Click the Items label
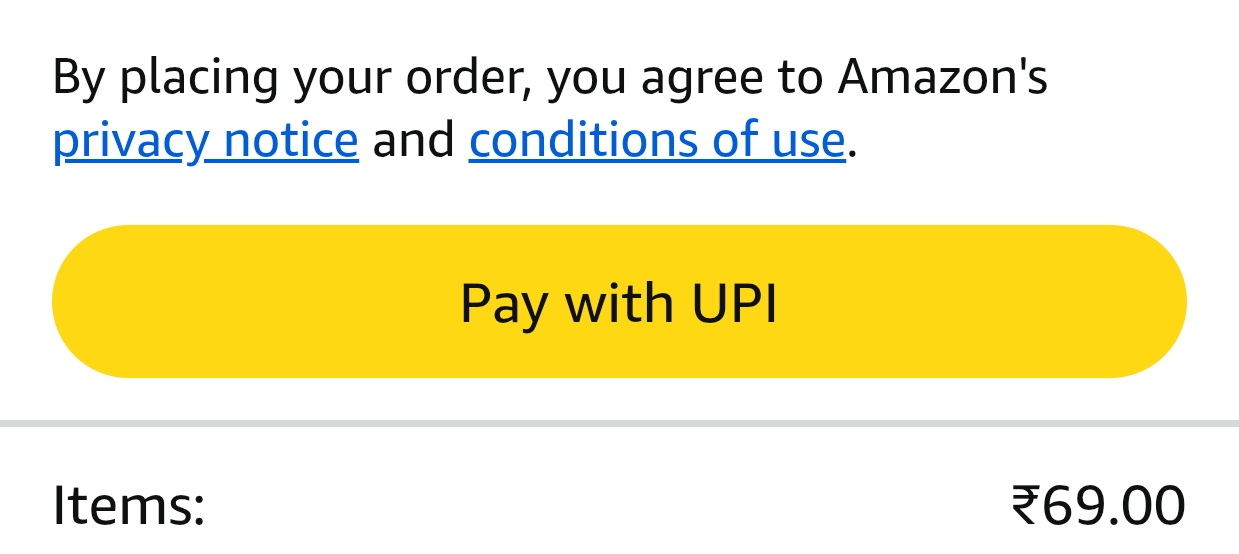Viewport: 1239px width, 554px height. (128, 504)
